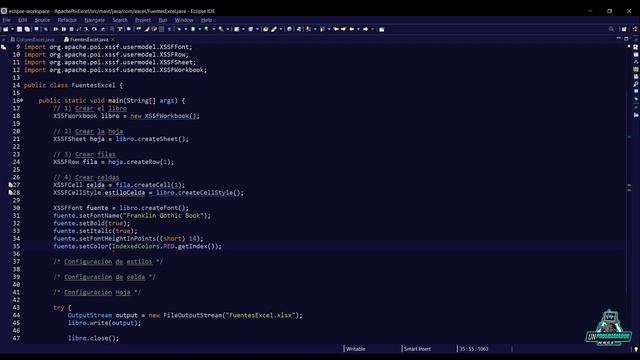640x360 pixels.
Task: Toggle Skip All Breakpoints icon
Action: (46, 29)
